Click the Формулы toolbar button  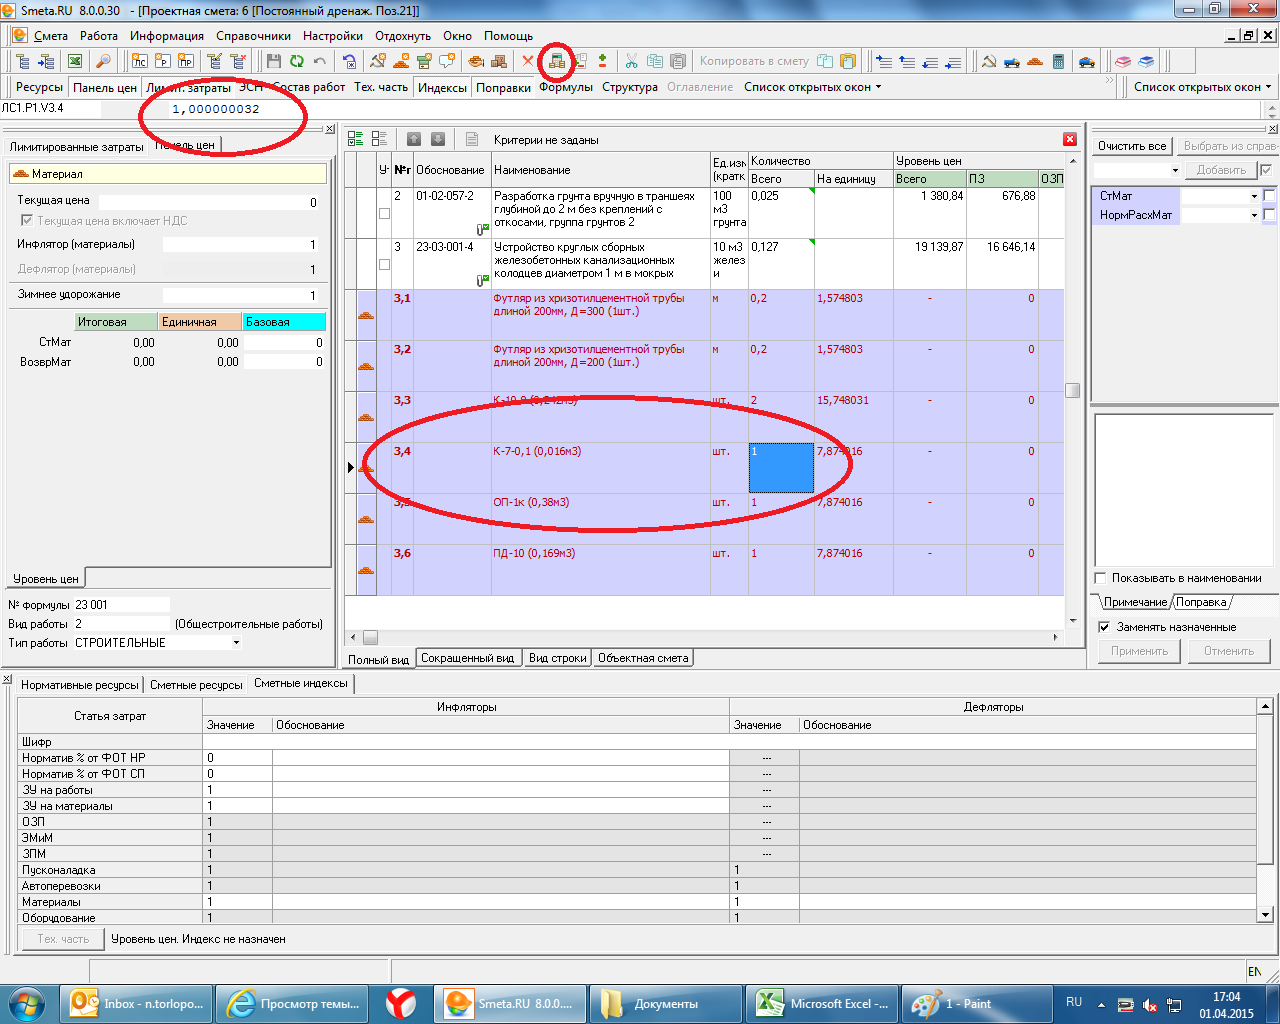566,87
